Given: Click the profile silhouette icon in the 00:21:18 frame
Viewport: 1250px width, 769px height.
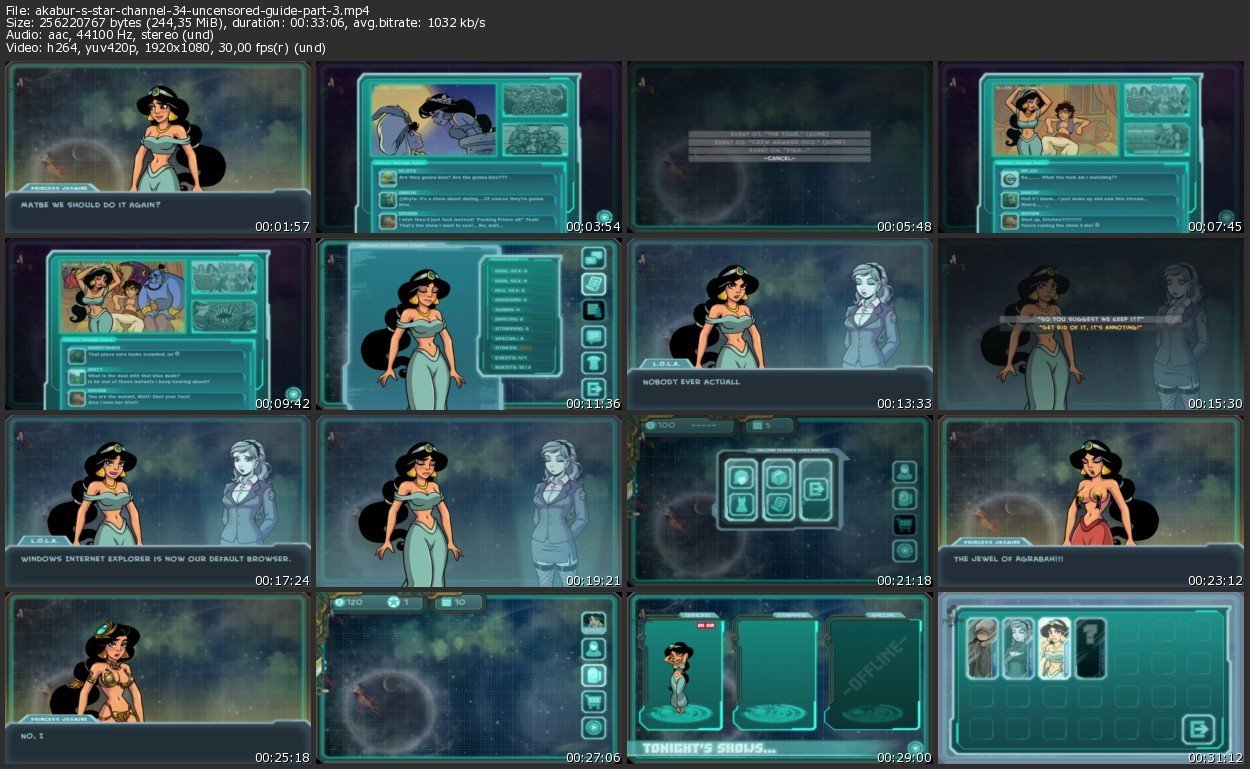Looking at the screenshot, I should (x=904, y=471).
